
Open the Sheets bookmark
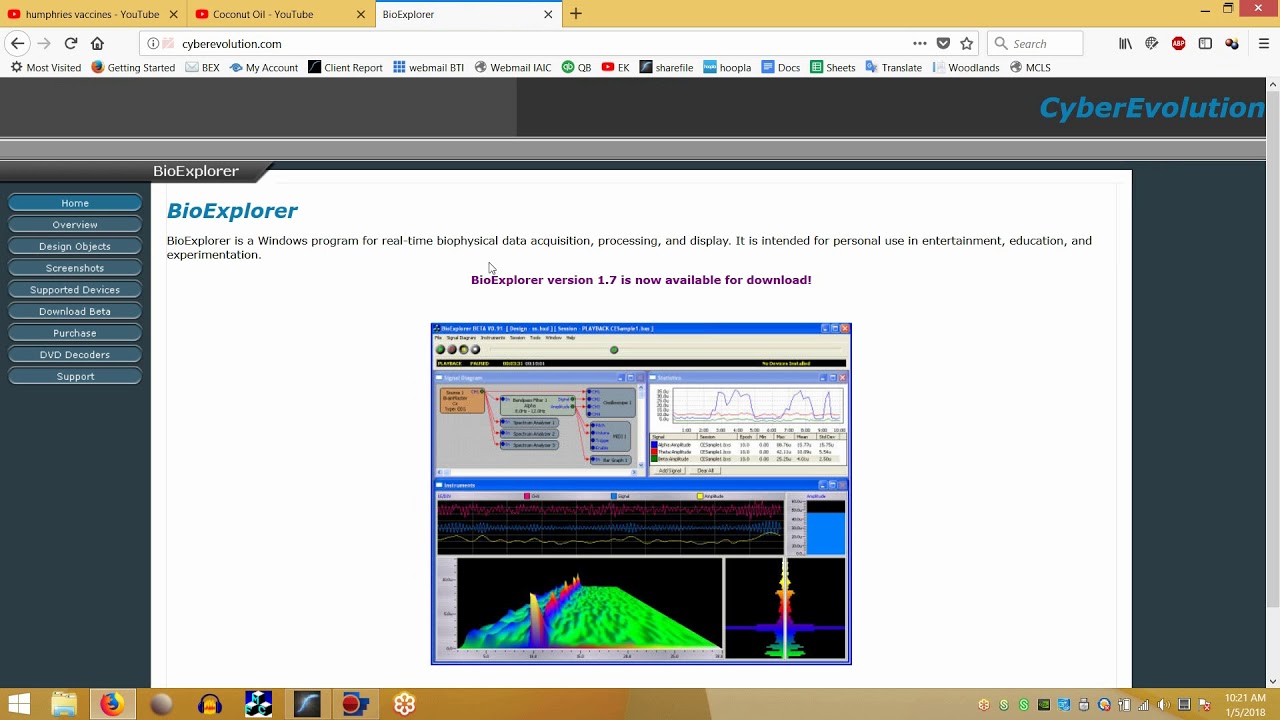pos(833,68)
